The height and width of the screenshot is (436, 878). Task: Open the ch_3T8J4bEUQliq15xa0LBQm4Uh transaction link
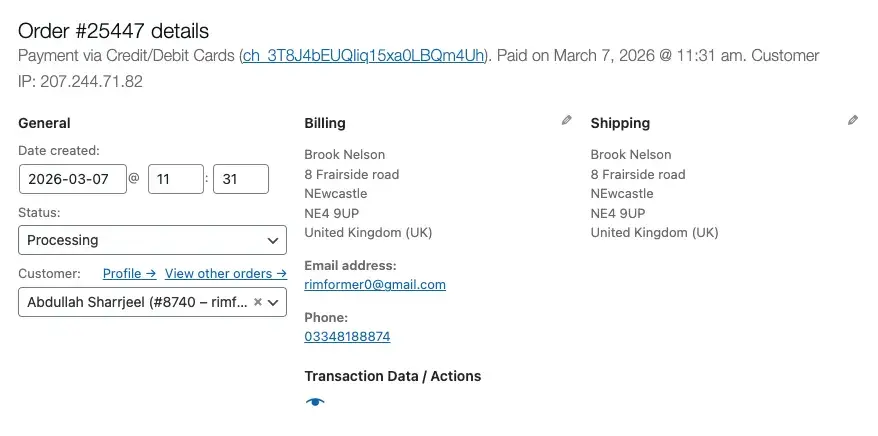pyautogui.click(x=364, y=56)
